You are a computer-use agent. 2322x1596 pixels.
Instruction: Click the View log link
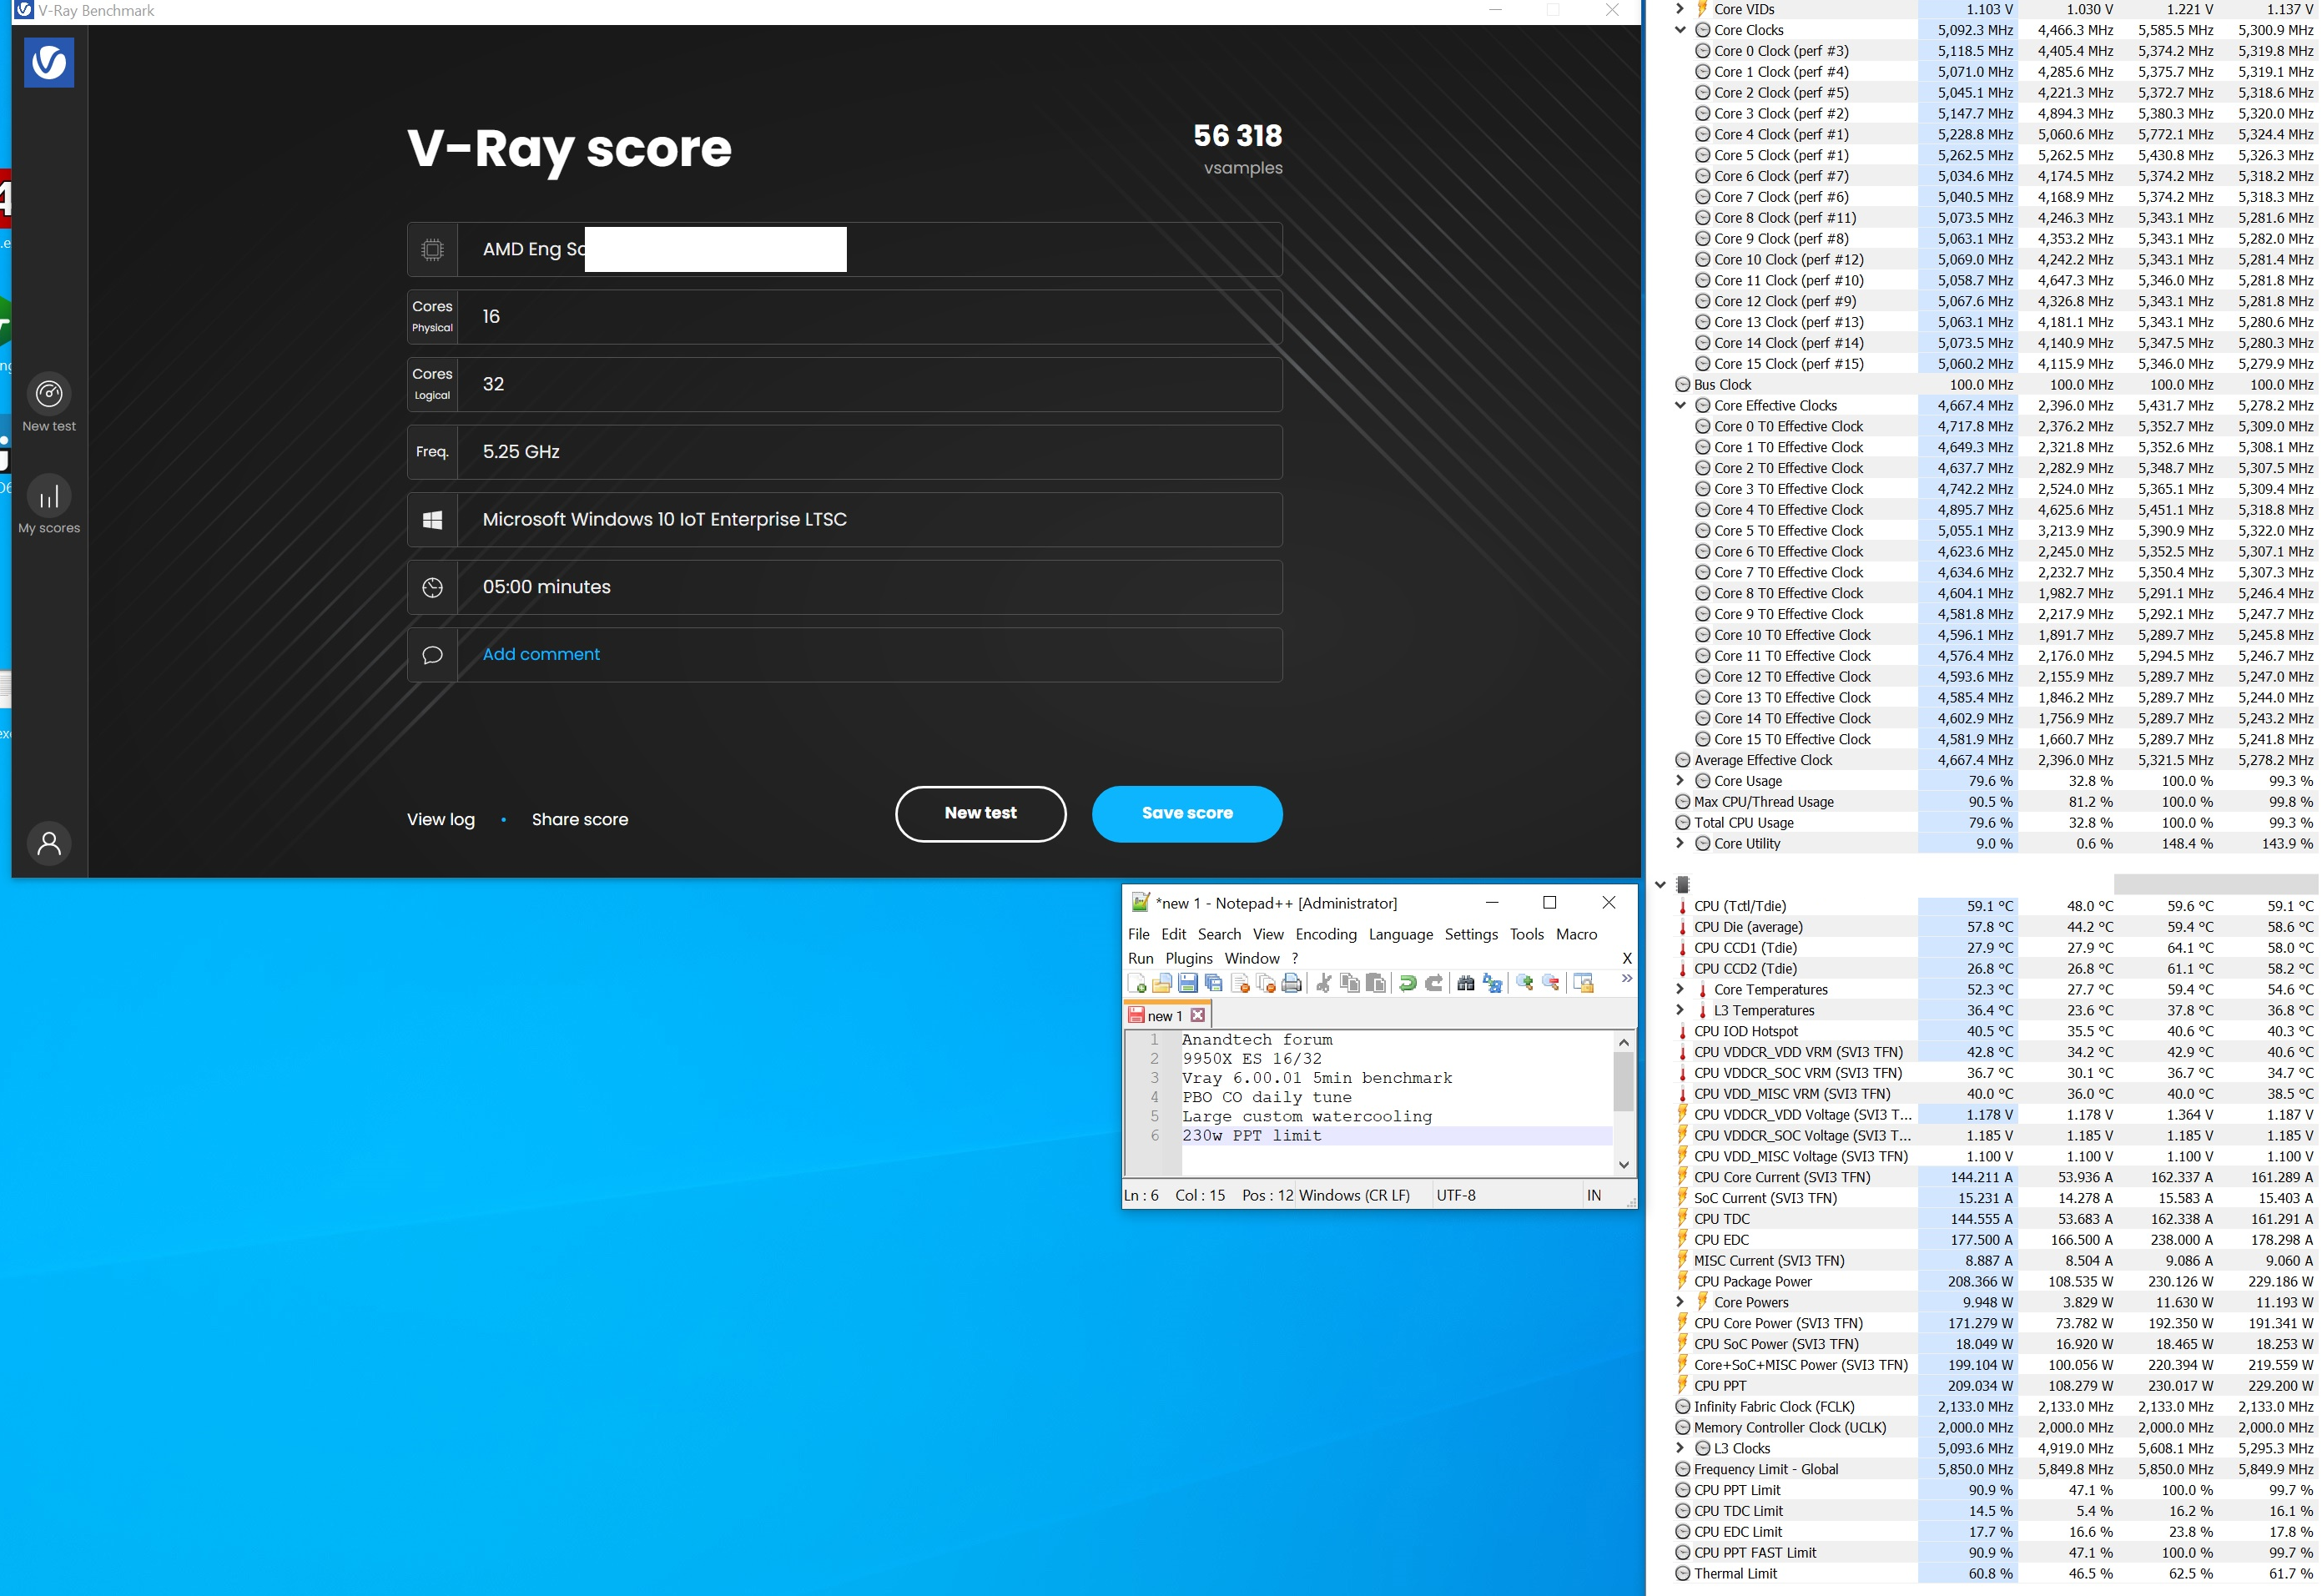(x=441, y=819)
